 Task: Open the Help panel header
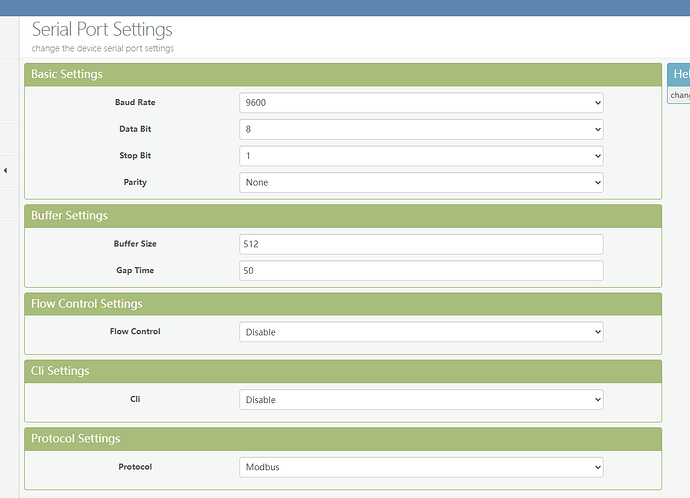(679, 75)
